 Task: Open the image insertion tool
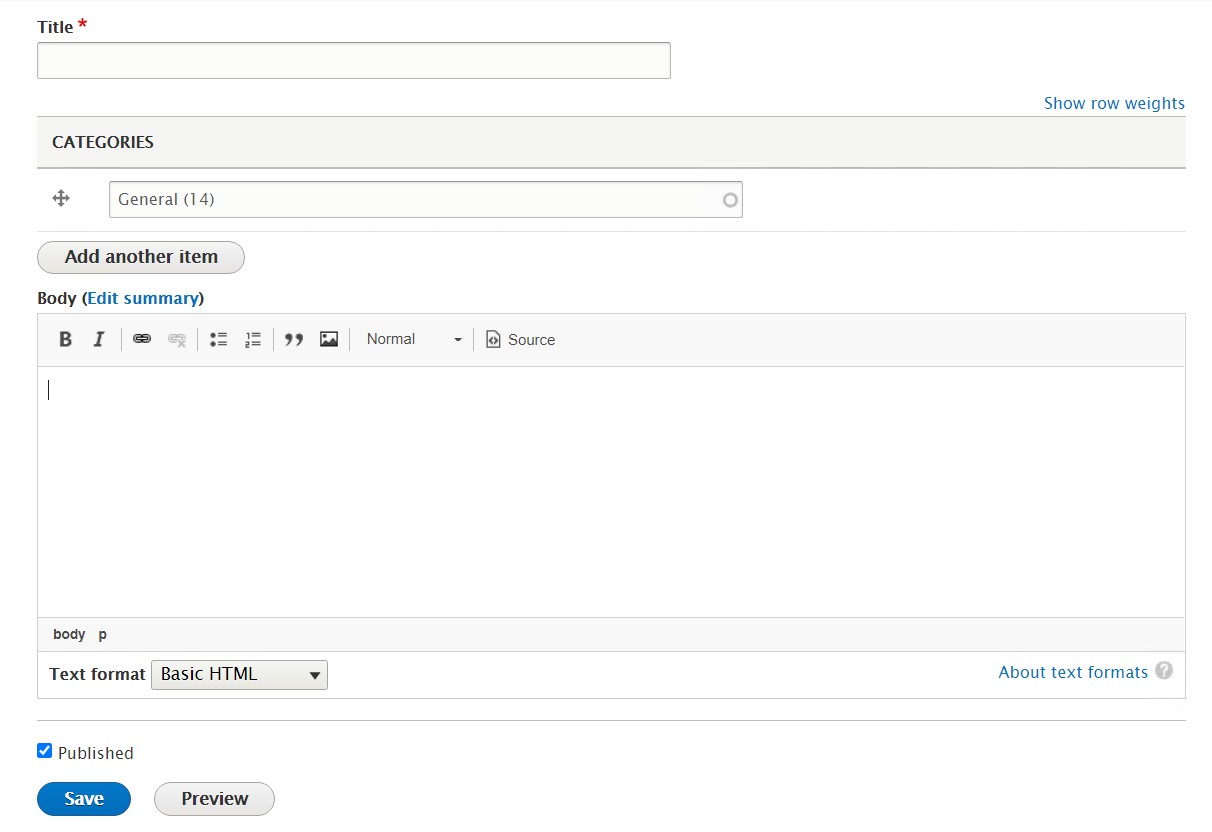pos(329,339)
